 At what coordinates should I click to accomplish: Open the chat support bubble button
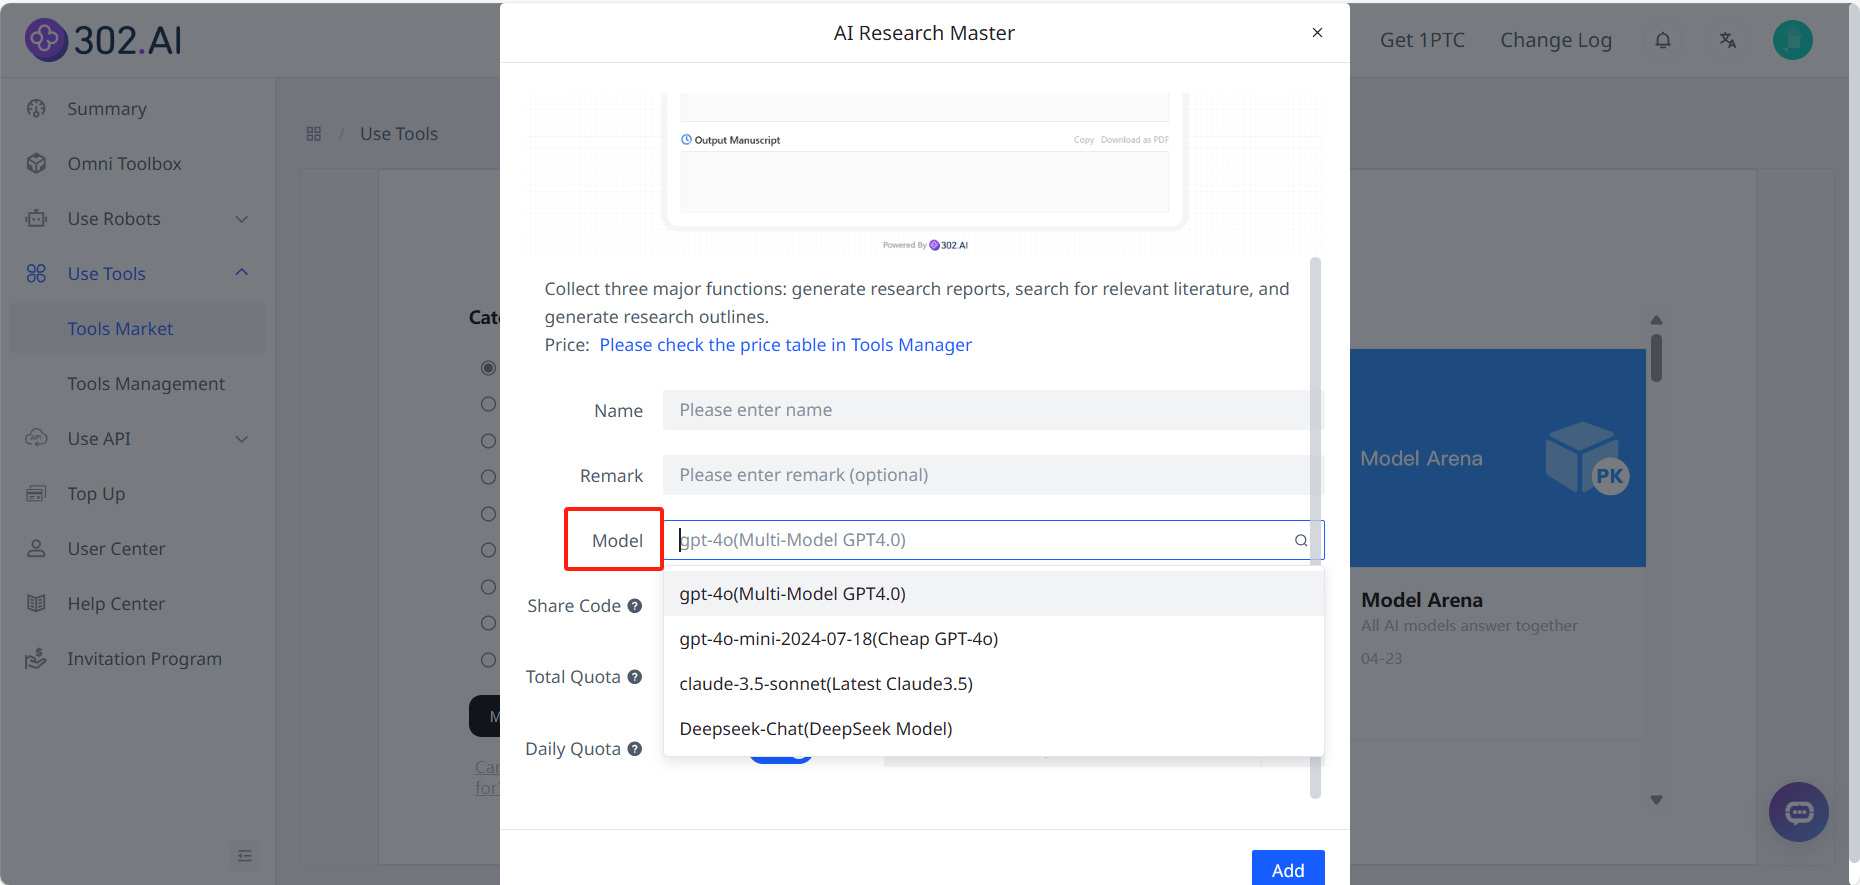coord(1798,812)
